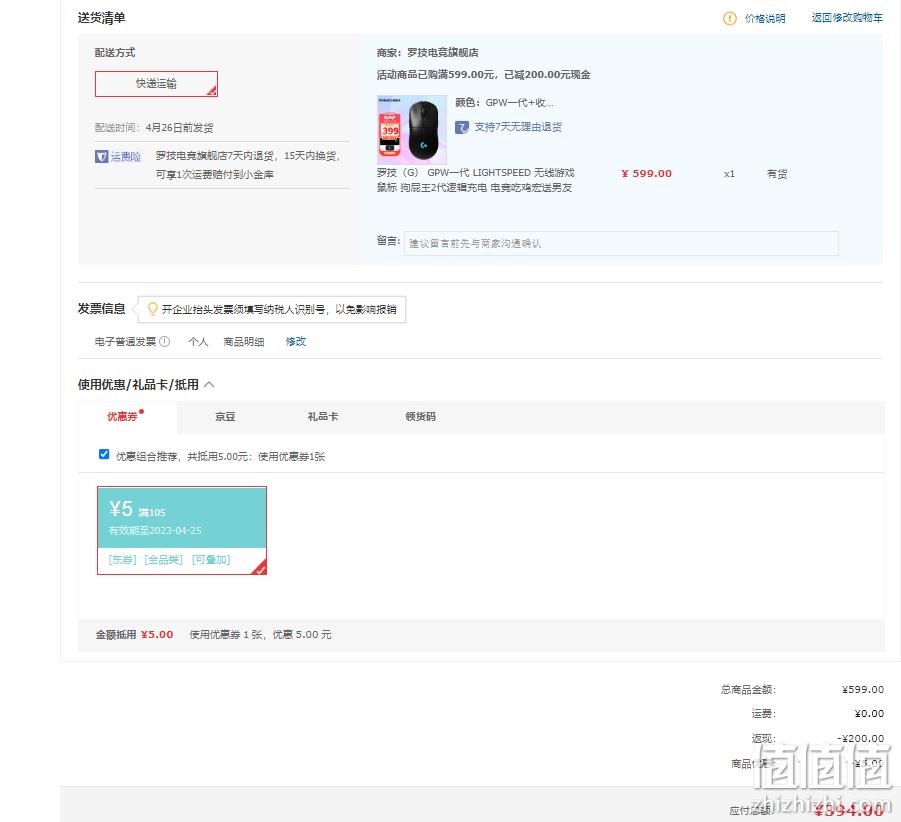Click the 有货 stock status text

777,173
